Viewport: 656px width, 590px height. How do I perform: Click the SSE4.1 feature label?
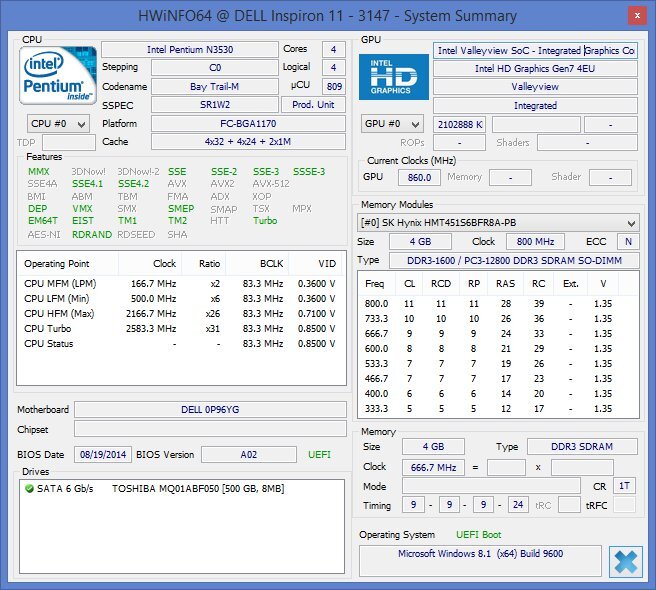pyautogui.click(x=87, y=184)
